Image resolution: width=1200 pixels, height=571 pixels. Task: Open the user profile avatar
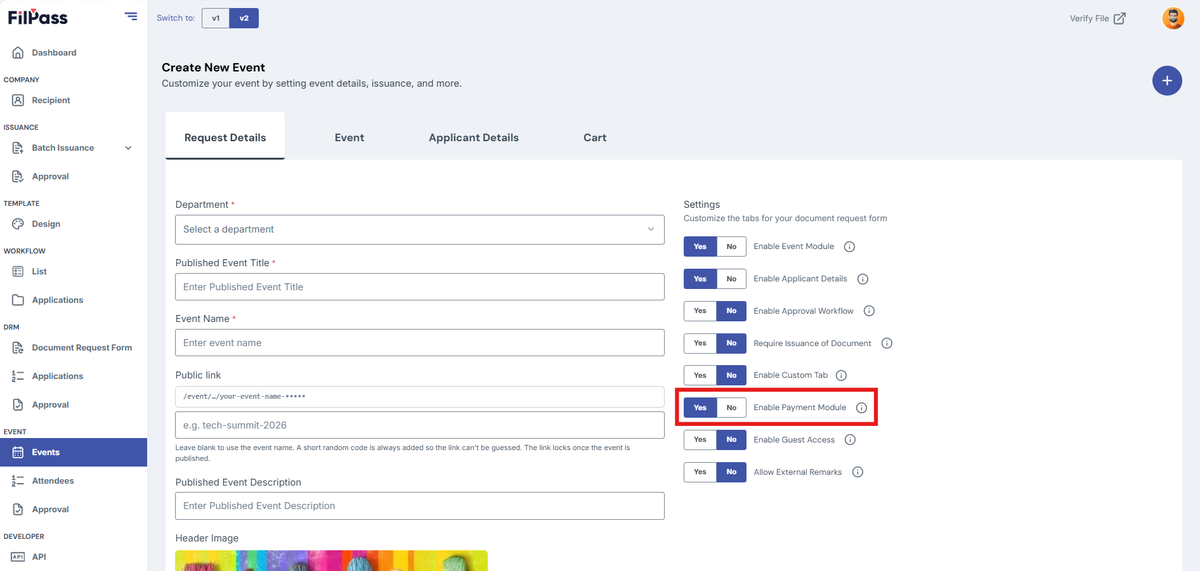pyautogui.click(x=1173, y=18)
